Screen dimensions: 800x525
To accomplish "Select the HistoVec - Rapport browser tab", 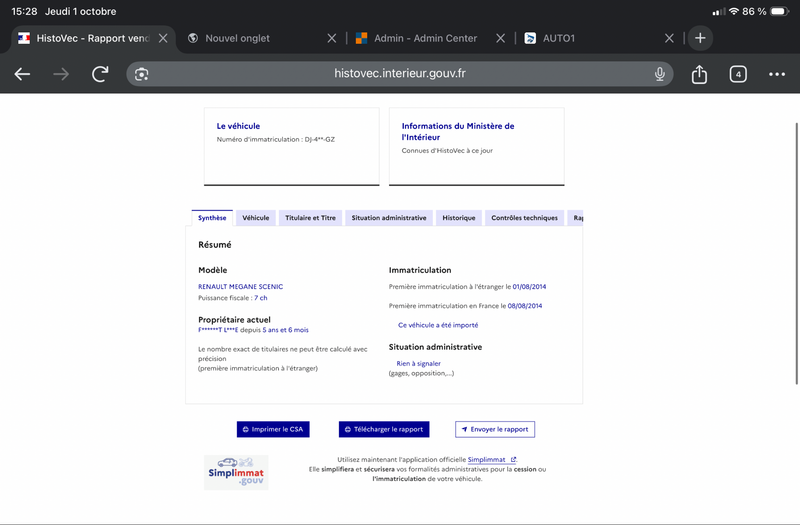I will [92, 38].
